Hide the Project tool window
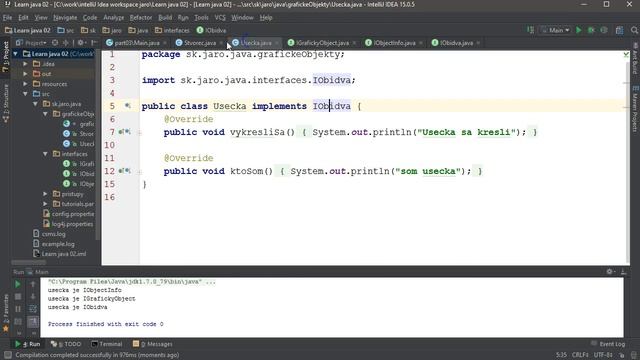Viewport: 640px width, 360px height. 94,42
